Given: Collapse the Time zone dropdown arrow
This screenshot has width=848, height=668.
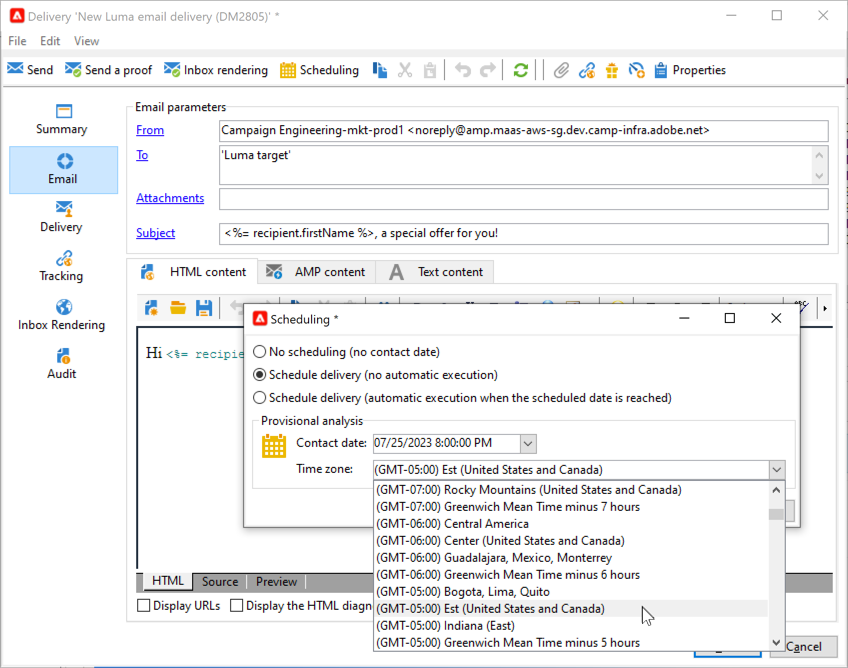Looking at the screenshot, I should [x=777, y=469].
